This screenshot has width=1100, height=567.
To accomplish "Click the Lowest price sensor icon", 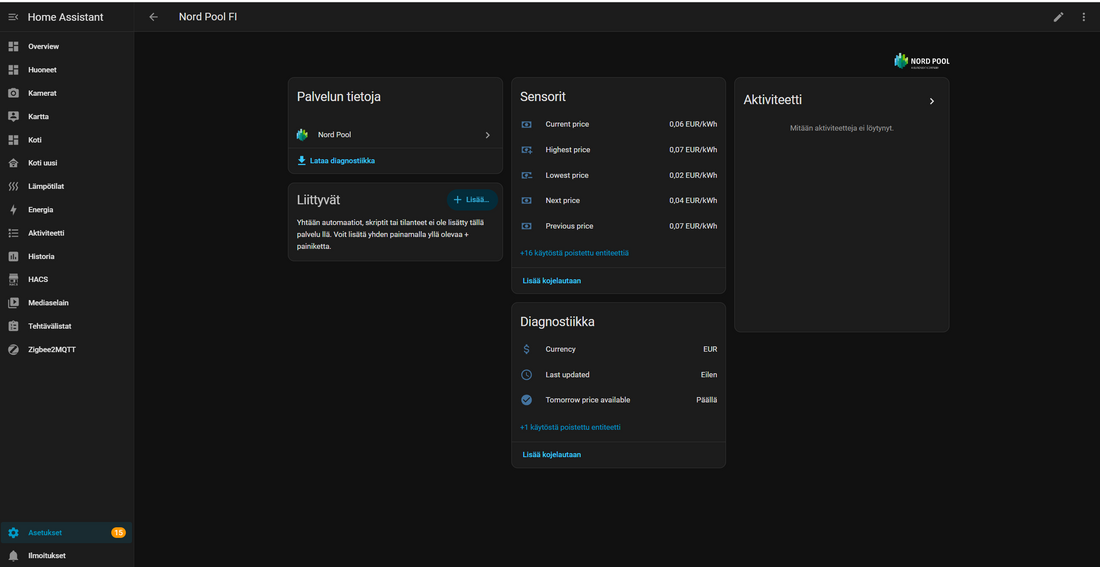I will tap(526, 175).
